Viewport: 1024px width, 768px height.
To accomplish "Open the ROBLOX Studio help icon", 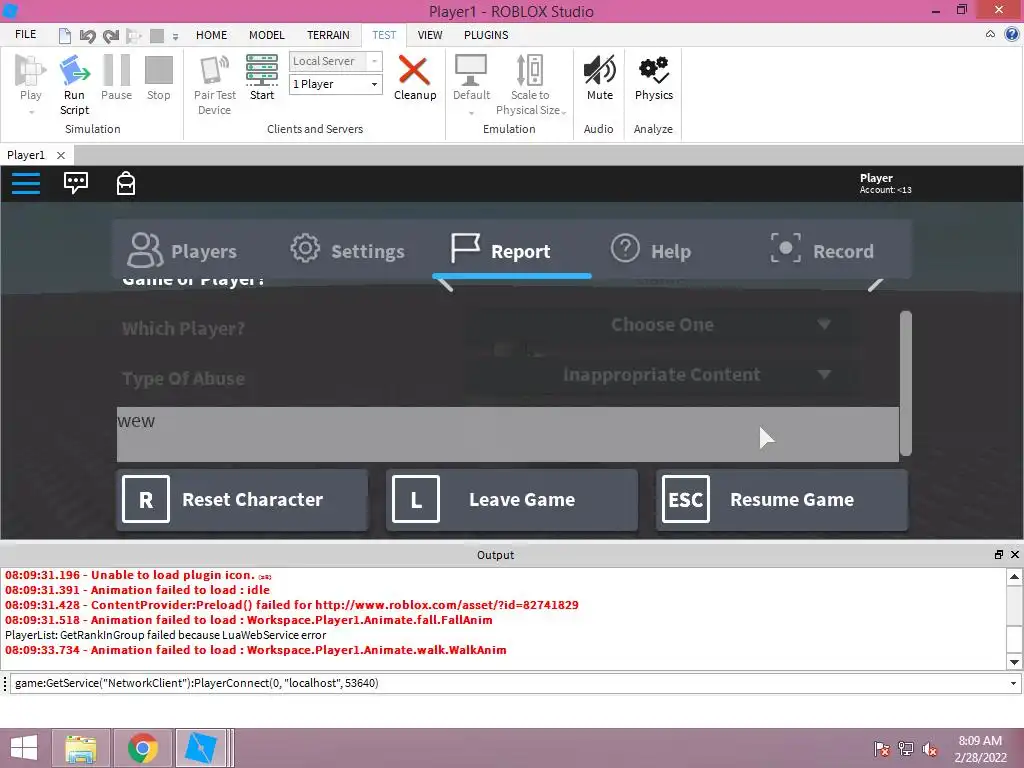I will (1012, 35).
